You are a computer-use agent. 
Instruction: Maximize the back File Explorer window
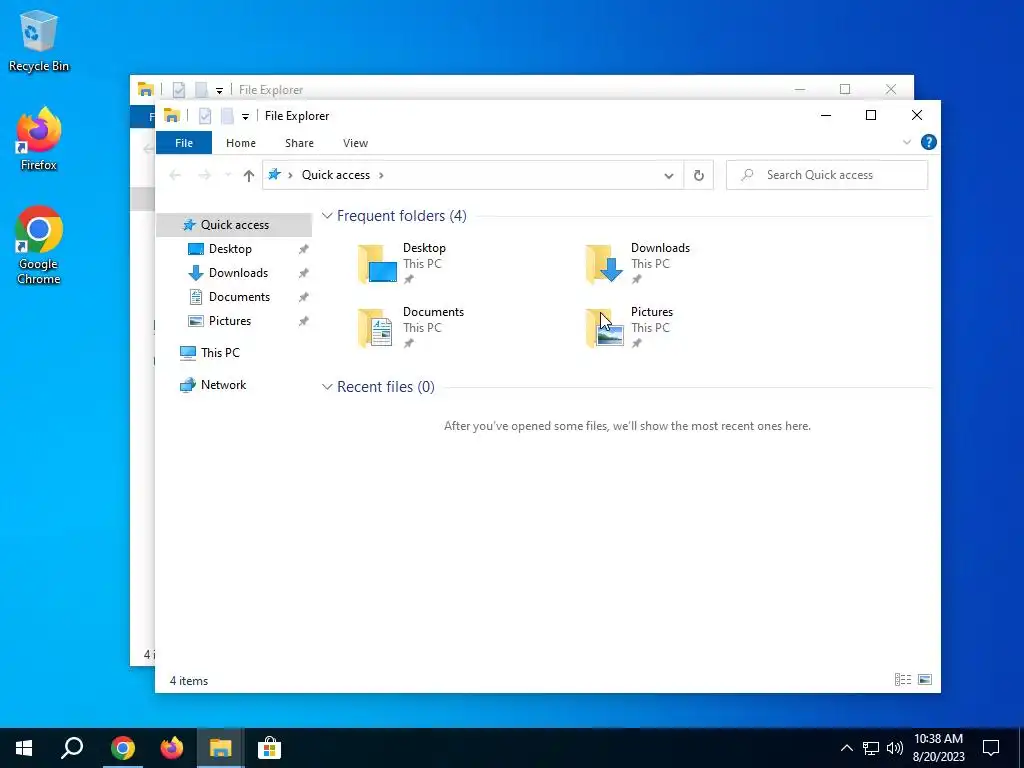click(x=845, y=89)
